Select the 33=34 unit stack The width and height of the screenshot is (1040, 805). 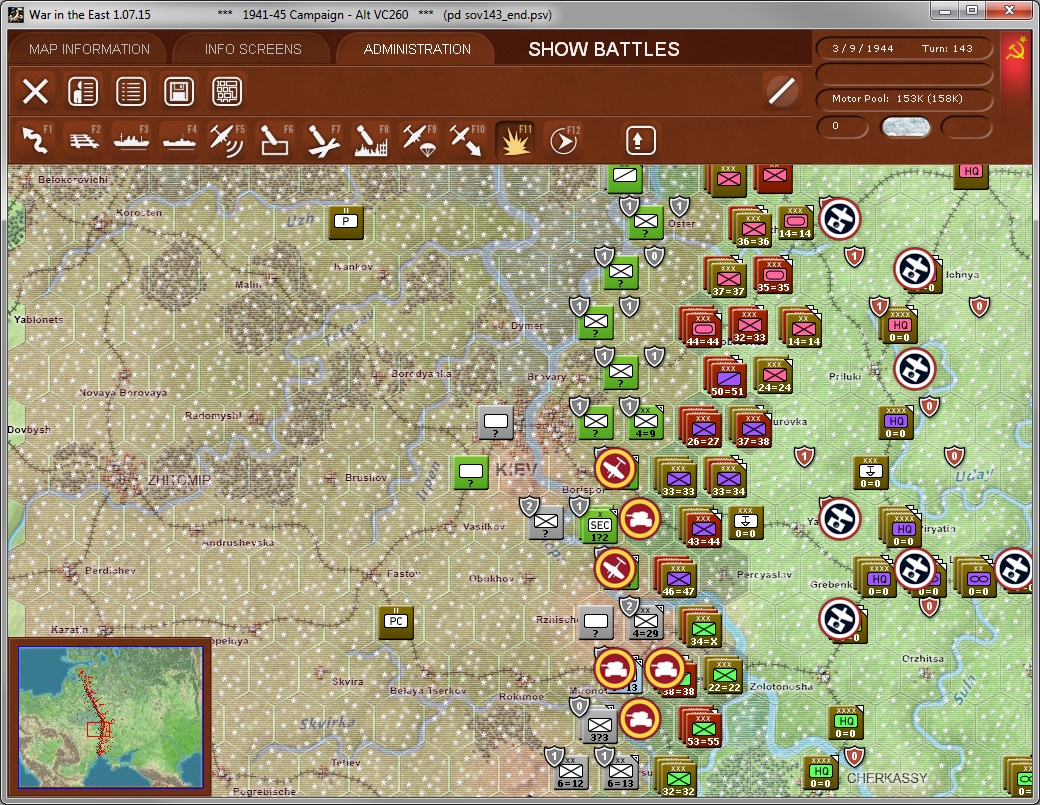(728, 477)
